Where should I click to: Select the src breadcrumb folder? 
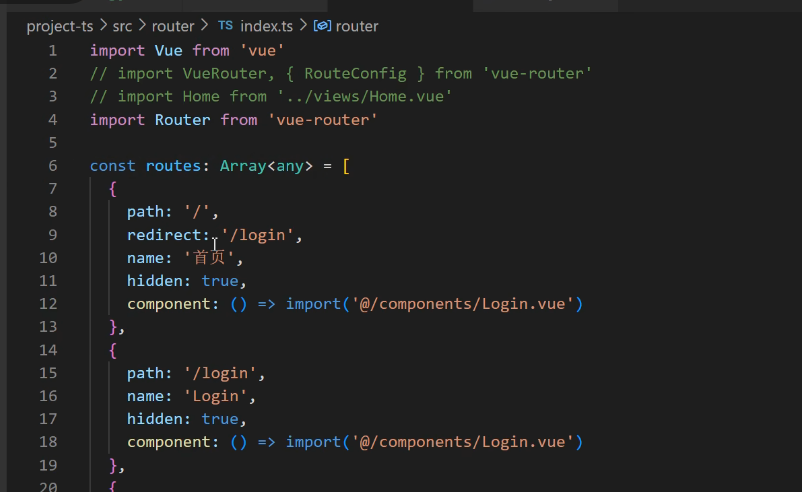coord(122,26)
